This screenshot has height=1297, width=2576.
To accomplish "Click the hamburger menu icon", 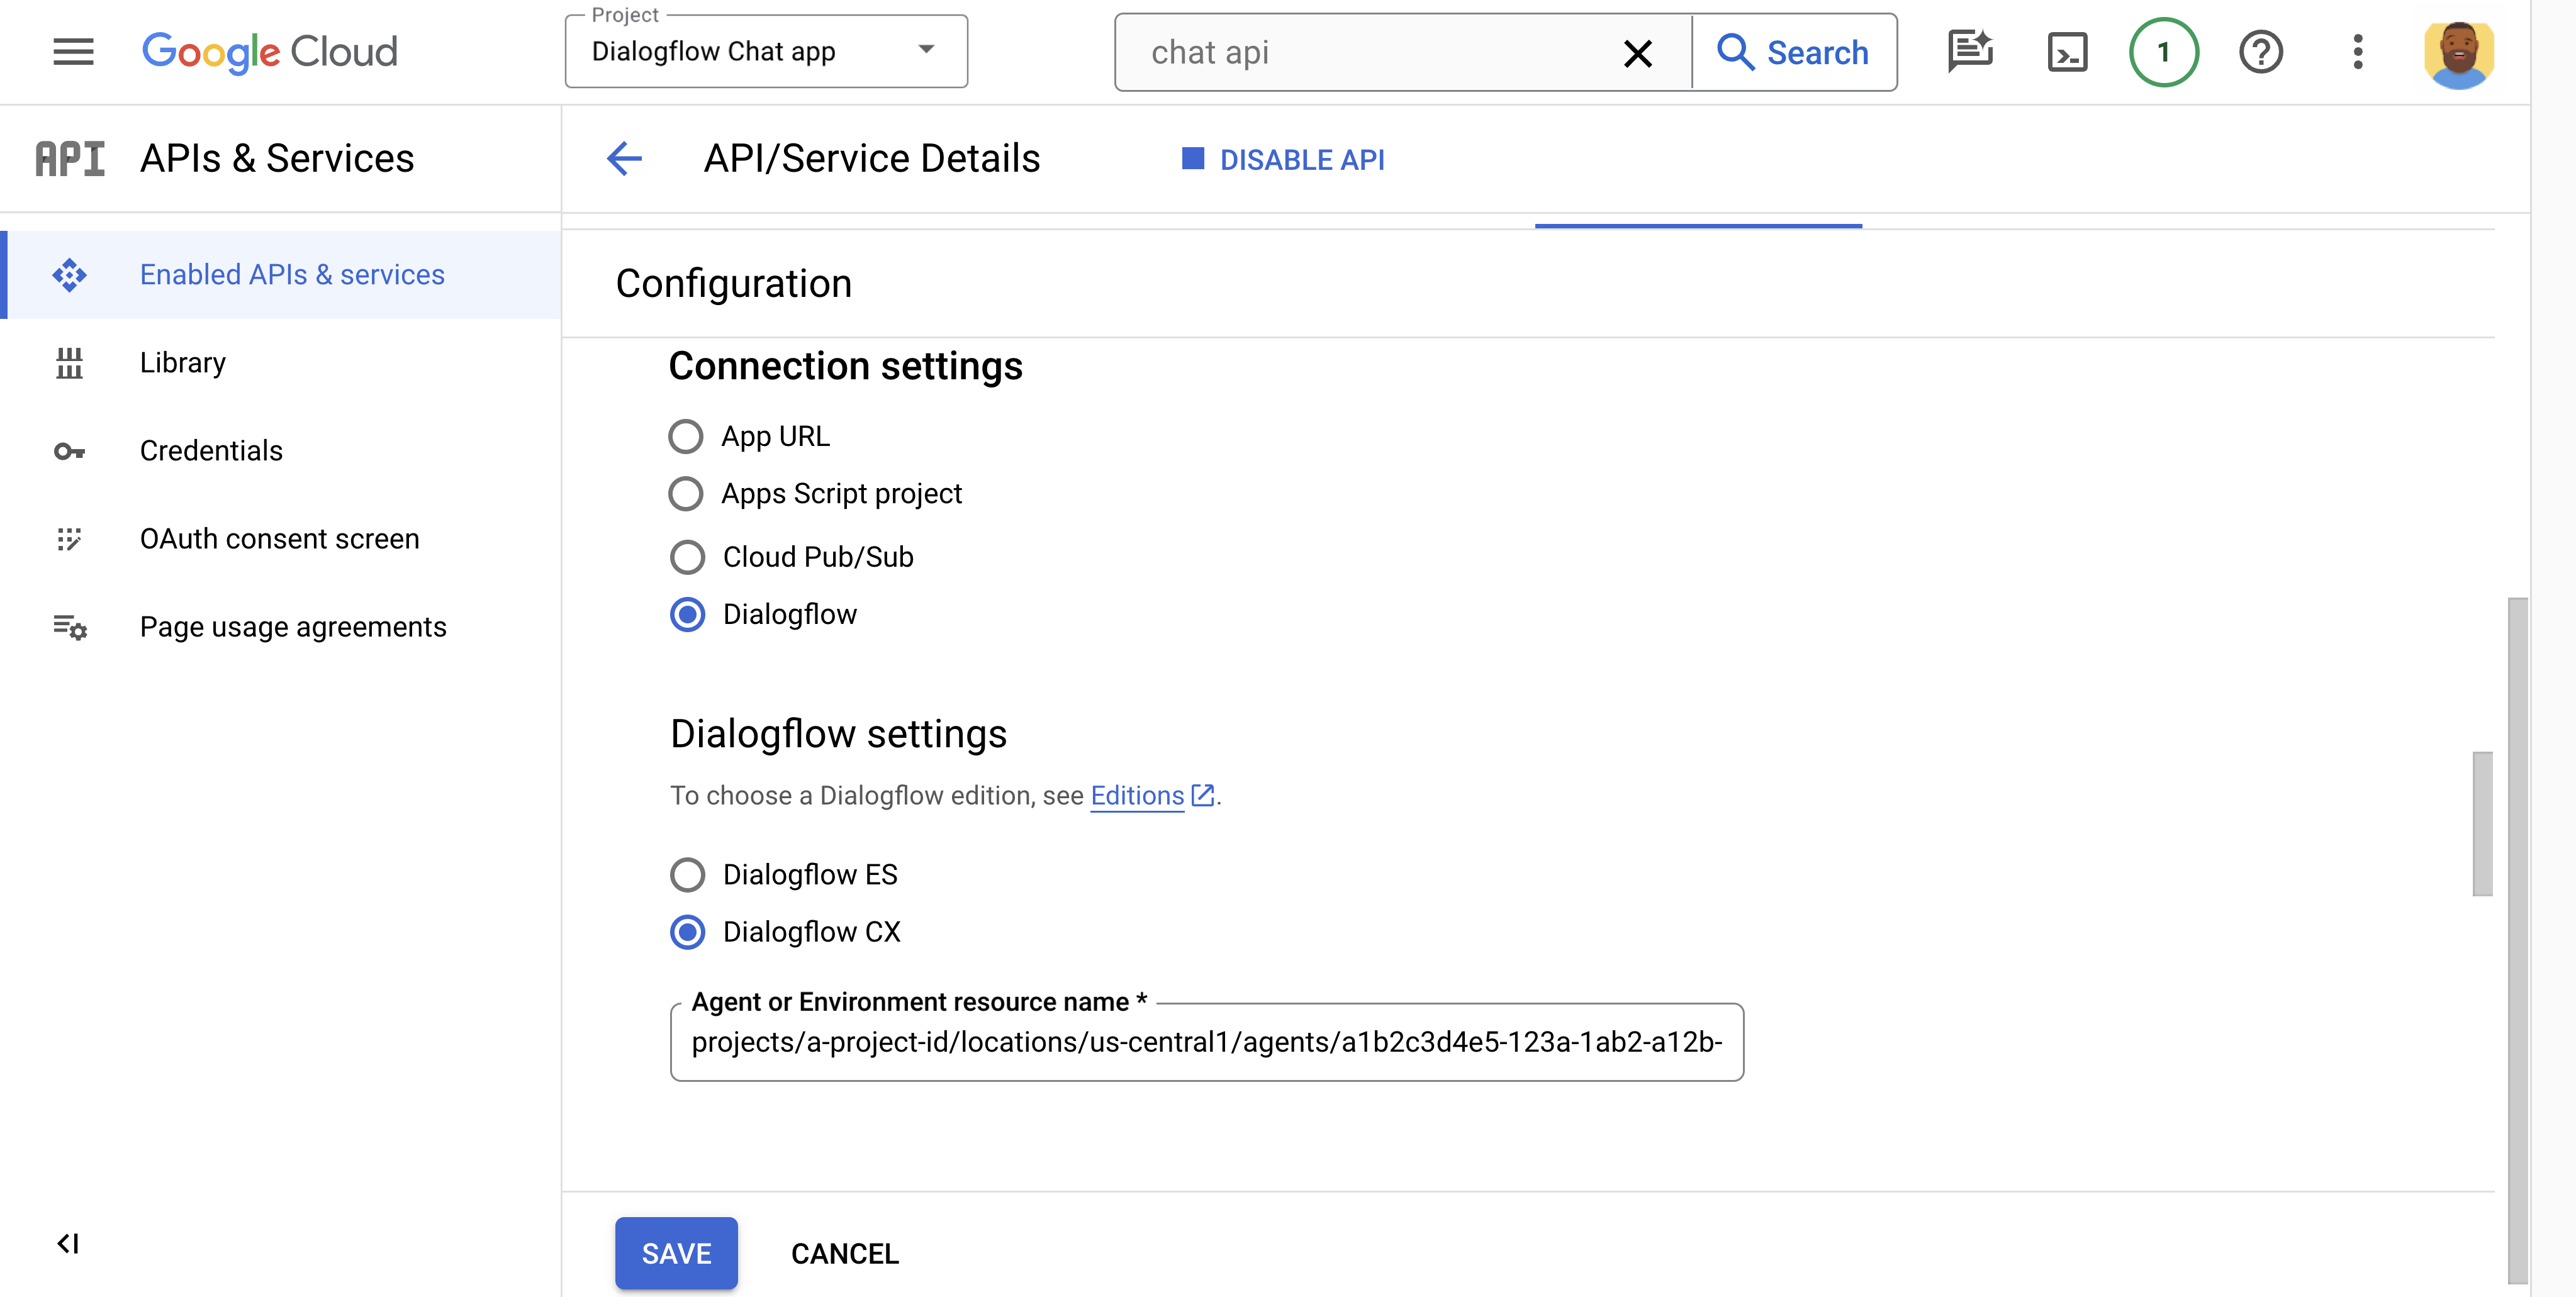I will tap(73, 50).
